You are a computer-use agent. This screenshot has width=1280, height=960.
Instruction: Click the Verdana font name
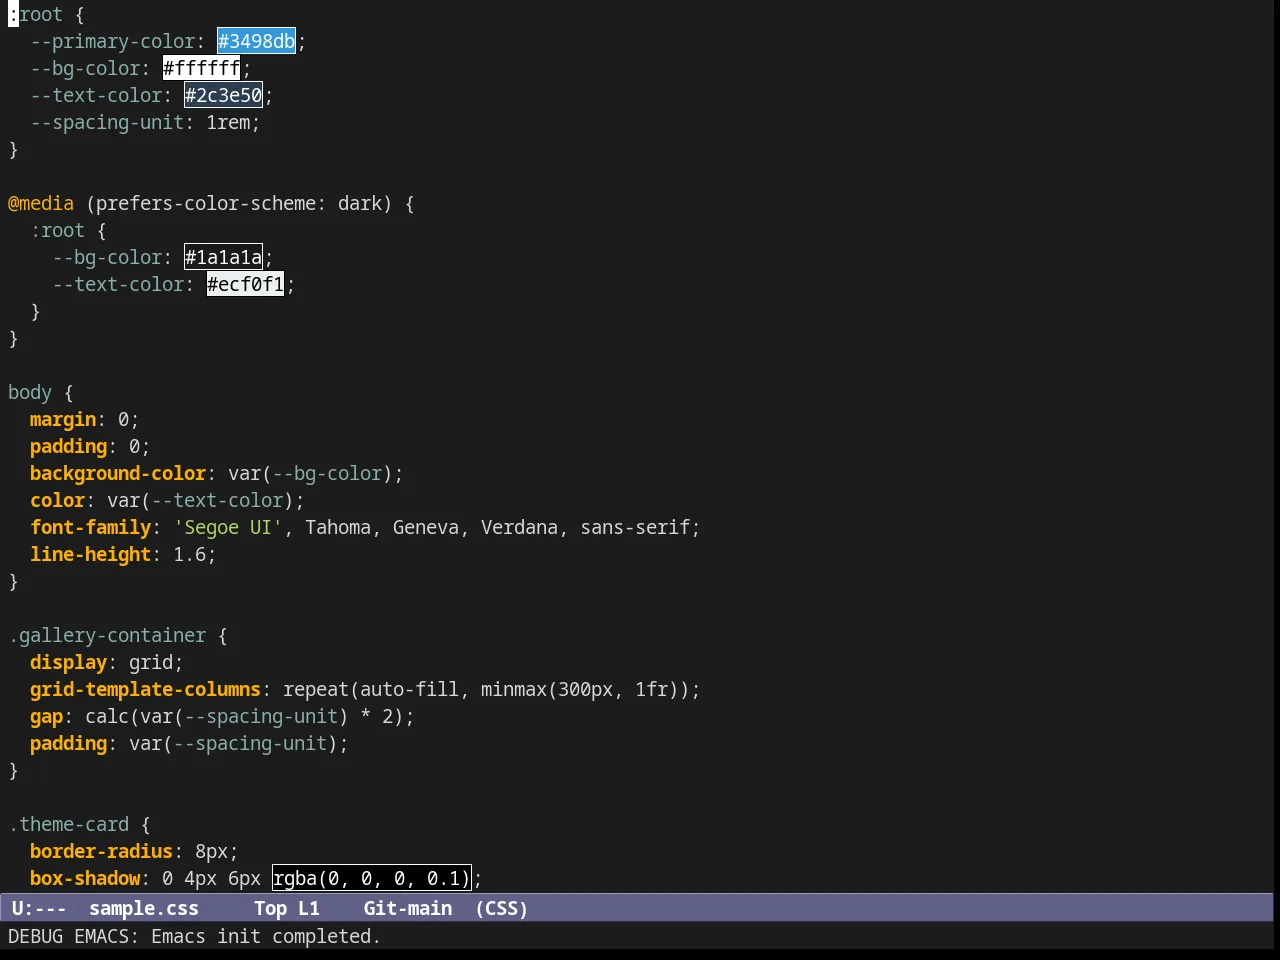(x=520, y=527)
